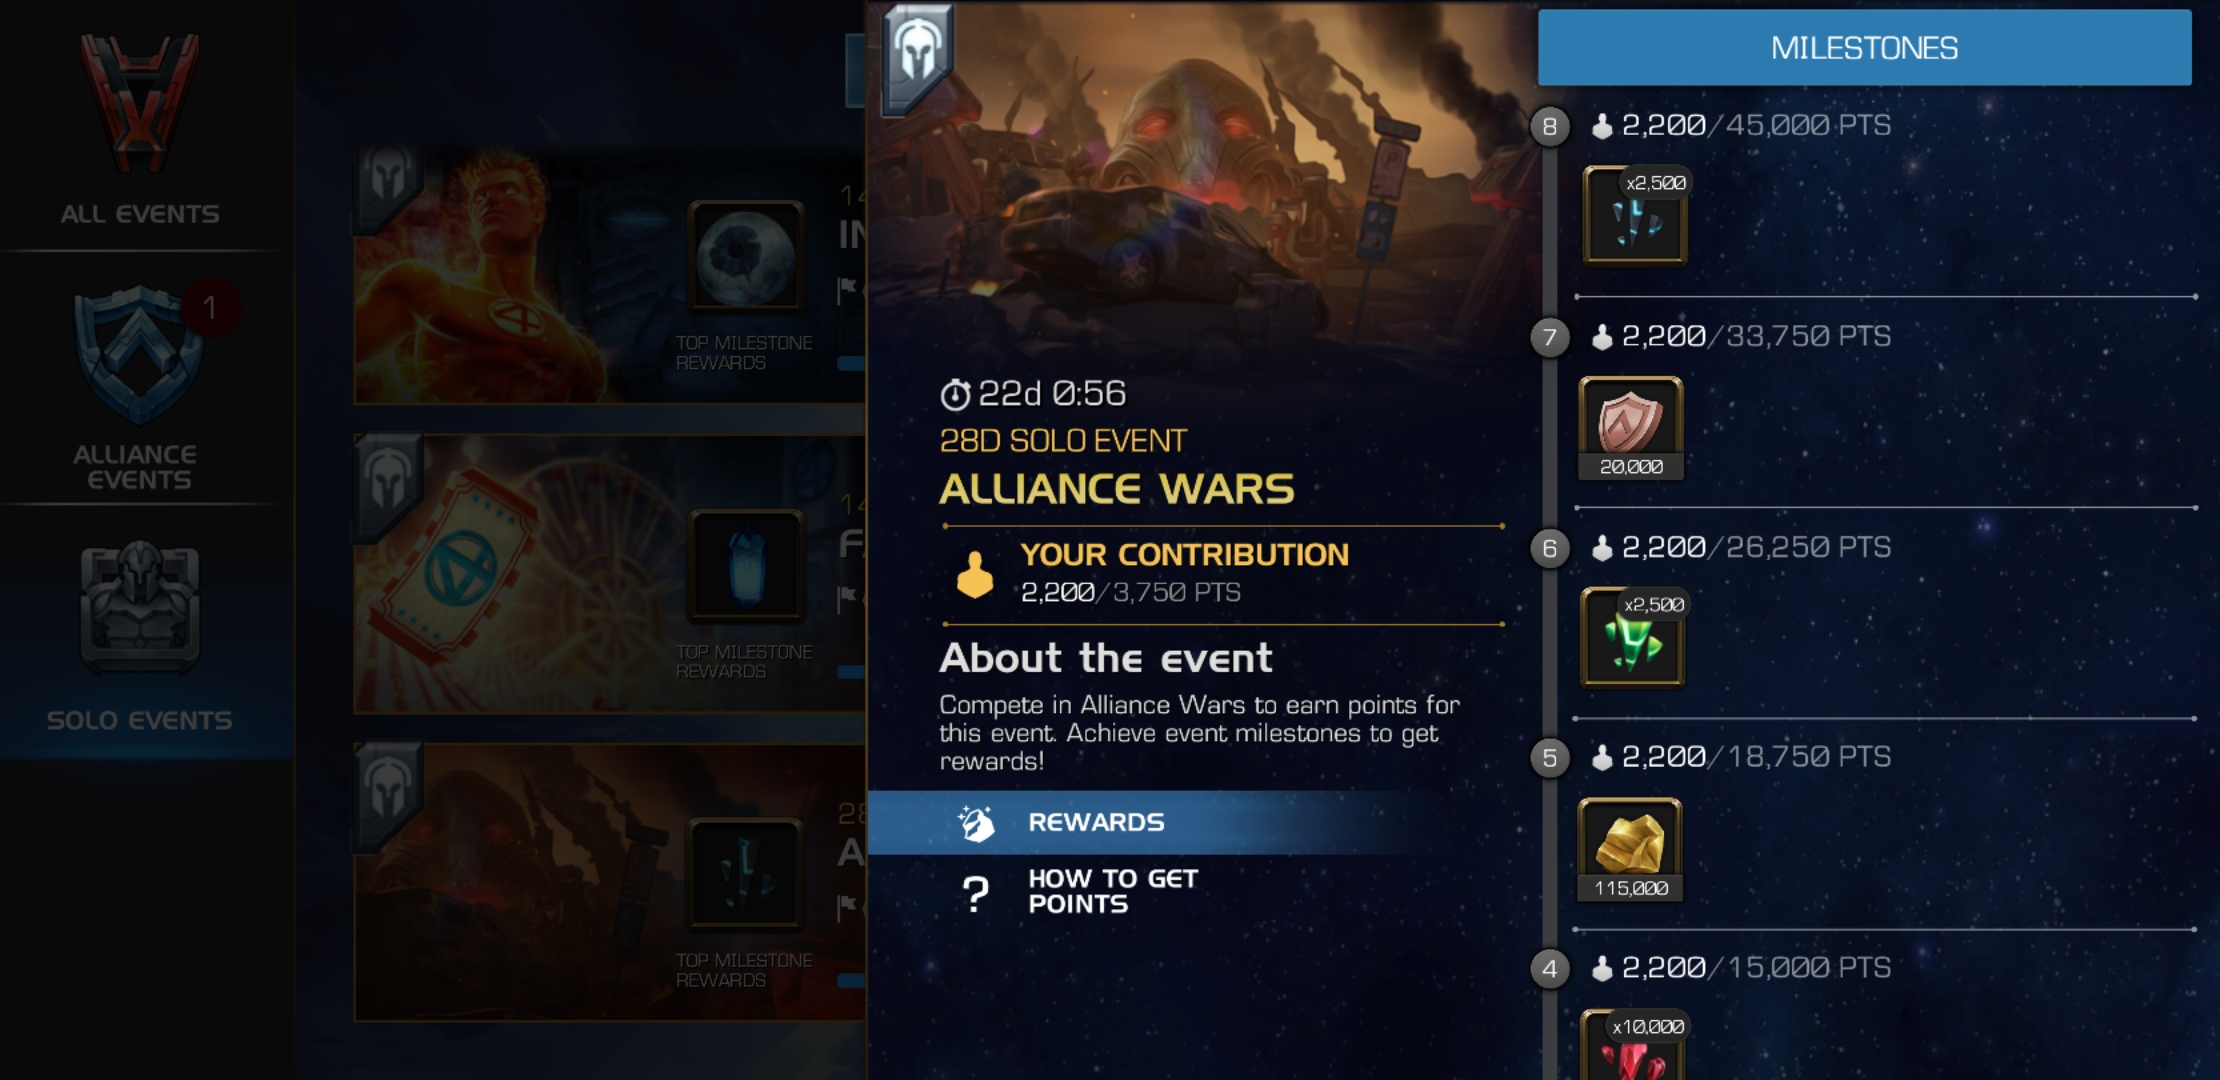This screenshot has height=1080, width=2220.
Task: Click the Milestones header tab
Action: point(1864,47)
